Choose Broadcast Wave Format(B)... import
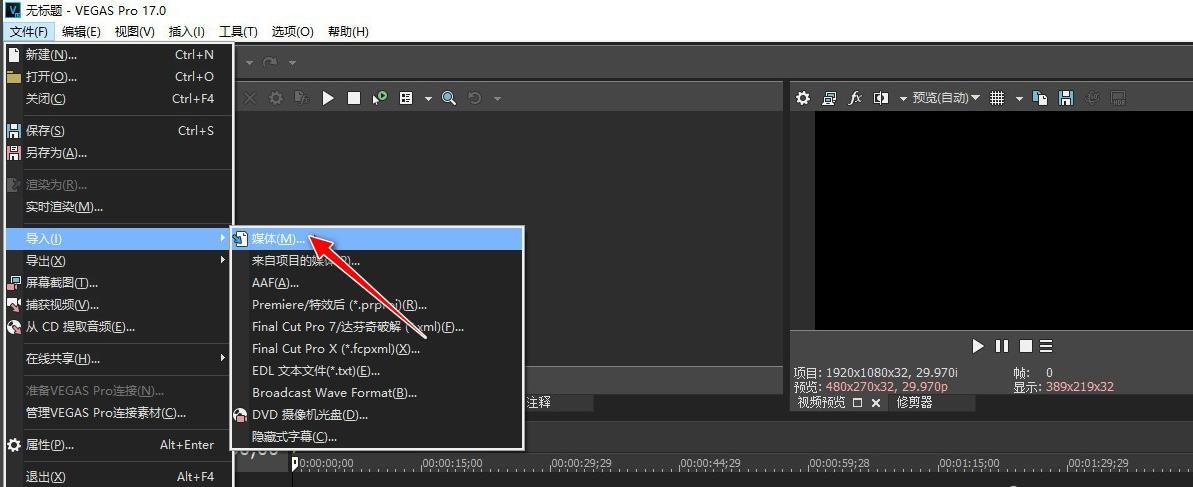The width and height of the screenshot is (1193, 487). [377, 393]
